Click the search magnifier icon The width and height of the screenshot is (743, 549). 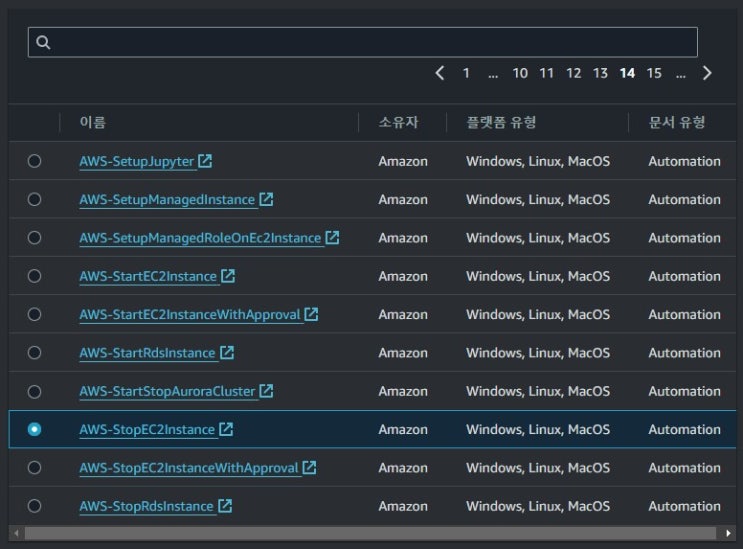(x=43, y=42)
